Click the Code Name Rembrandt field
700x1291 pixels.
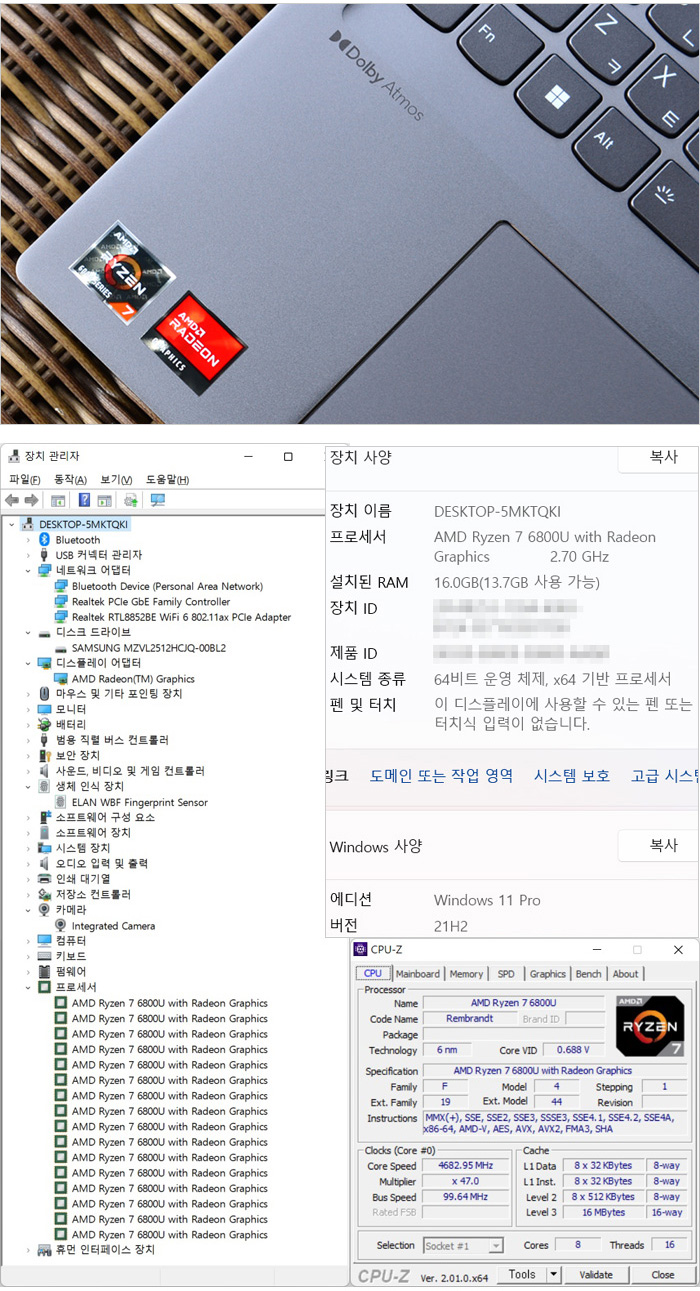pos(469,1019)
